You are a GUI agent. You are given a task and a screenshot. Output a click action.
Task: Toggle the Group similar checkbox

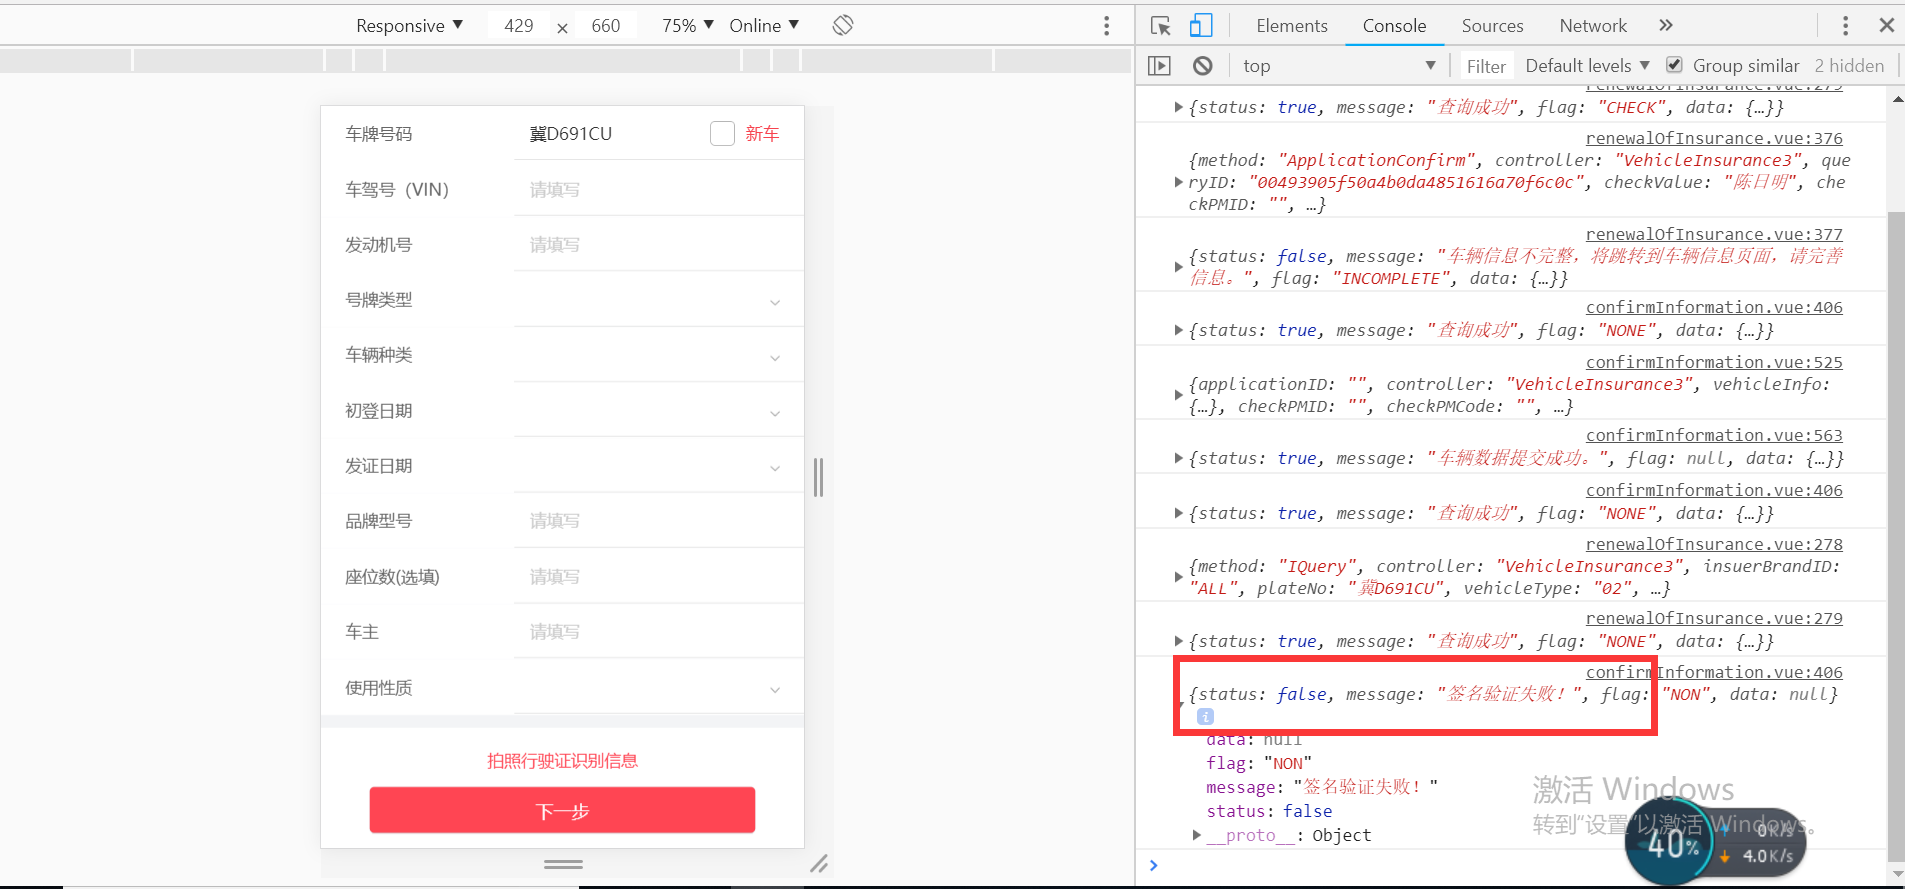click(x=1674, y=65)
